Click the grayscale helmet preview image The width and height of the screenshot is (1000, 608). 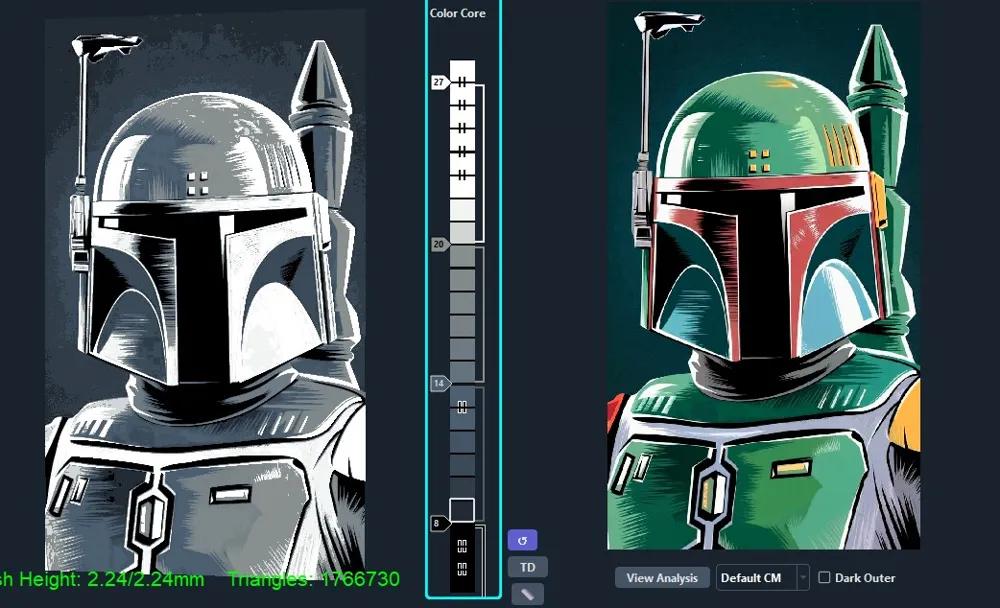205,294
